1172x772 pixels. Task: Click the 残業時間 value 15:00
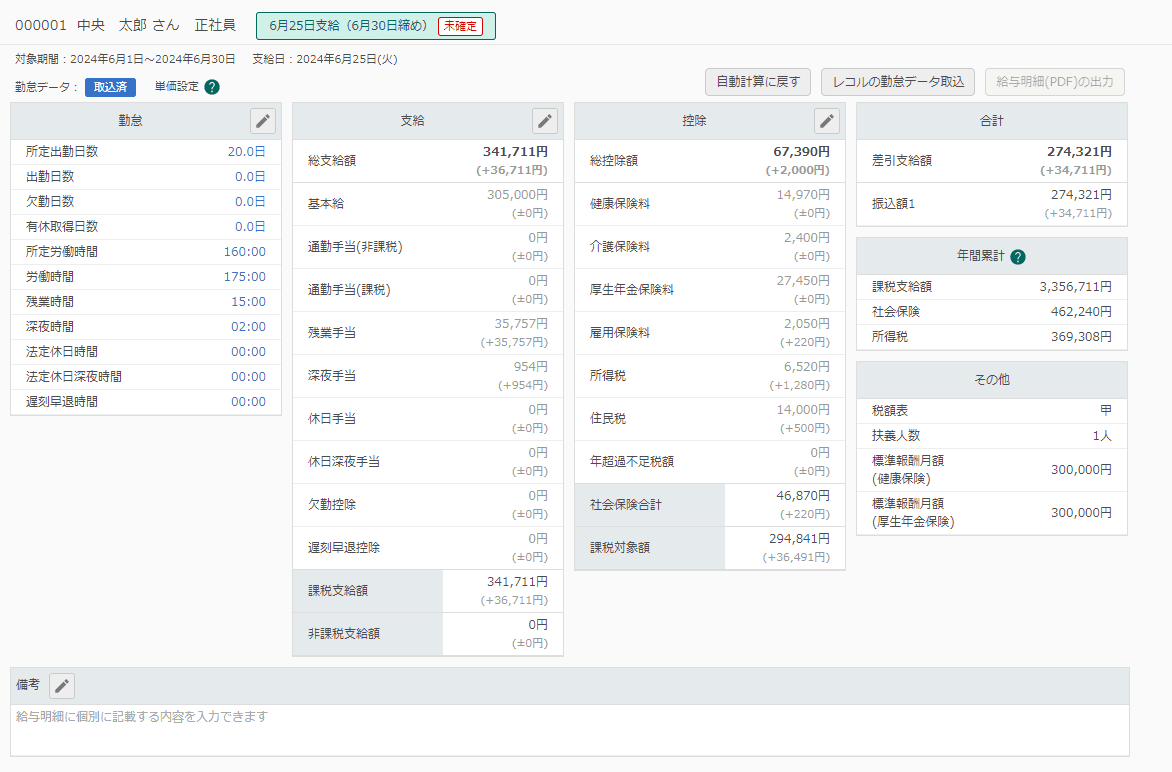(248, 302)
